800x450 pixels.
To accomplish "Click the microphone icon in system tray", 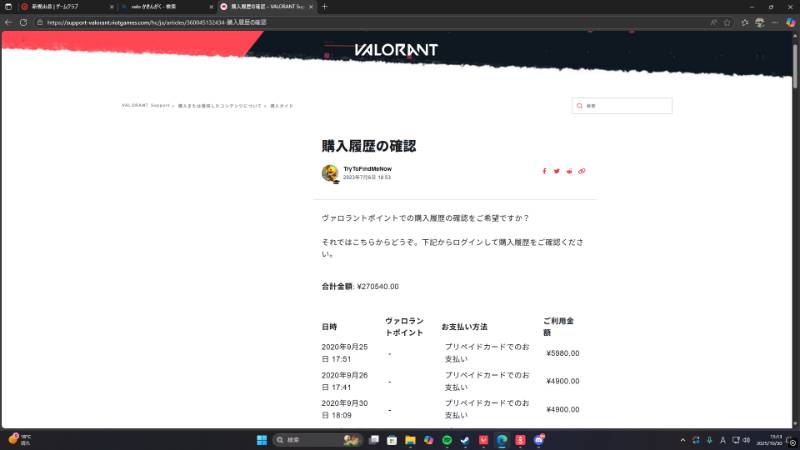I will point(710,440).
